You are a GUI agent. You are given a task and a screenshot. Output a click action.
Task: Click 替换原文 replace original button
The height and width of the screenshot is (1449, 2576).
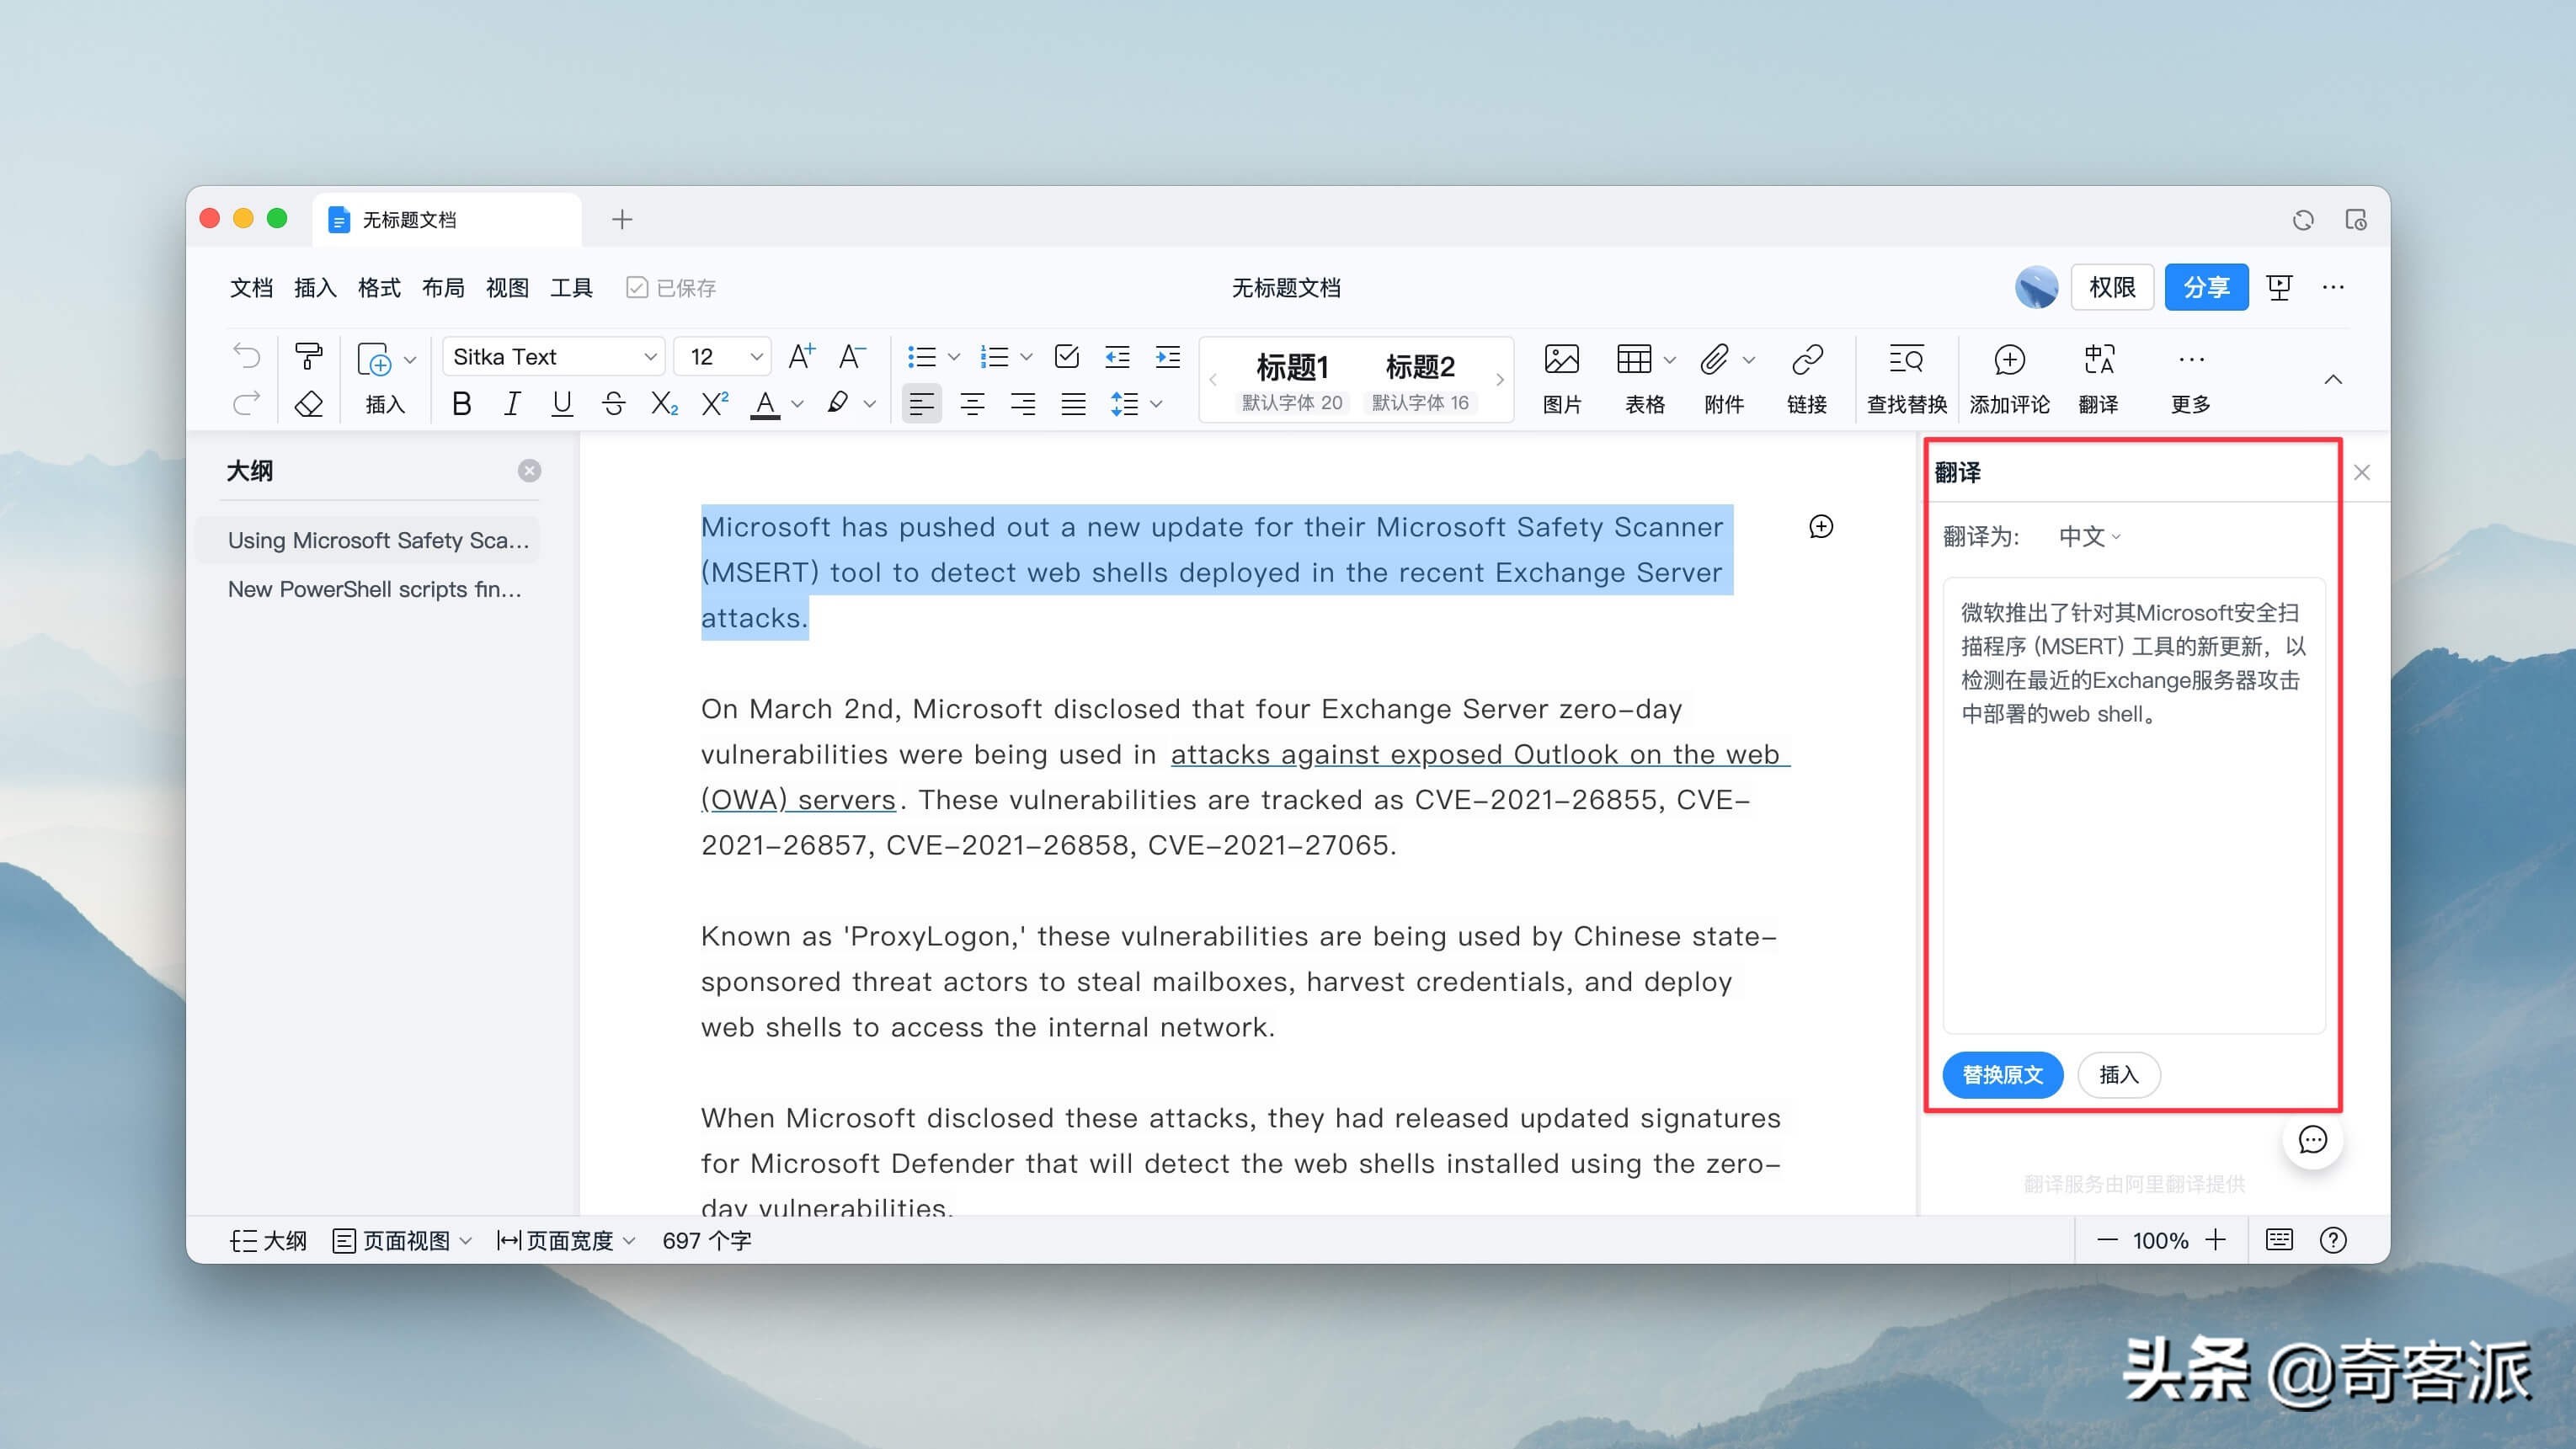pyautogui.click(x=2002, y=1074)
